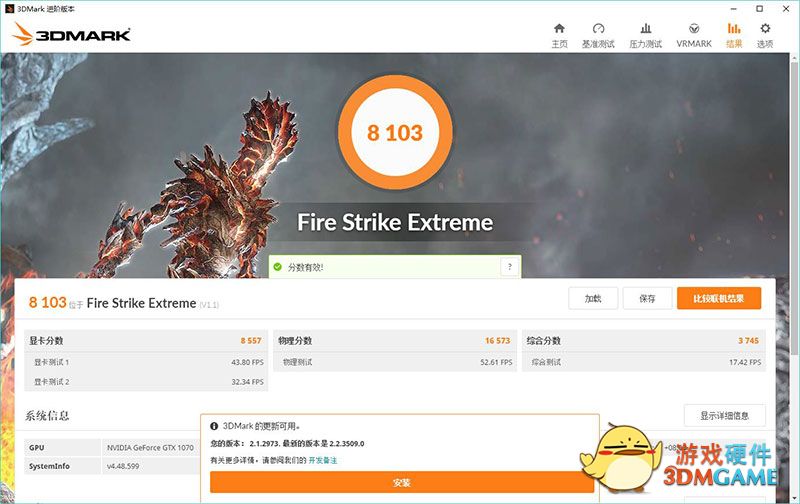This screenshot has width=800, height=504.
Task: Click the 显示详细信息 button
Action: (x=724, y=416)
